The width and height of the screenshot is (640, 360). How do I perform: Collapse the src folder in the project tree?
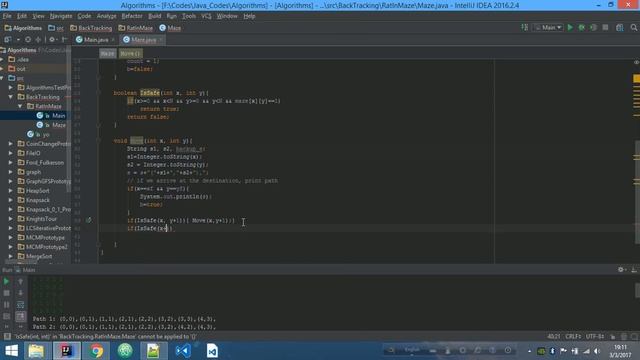[3, 78]
